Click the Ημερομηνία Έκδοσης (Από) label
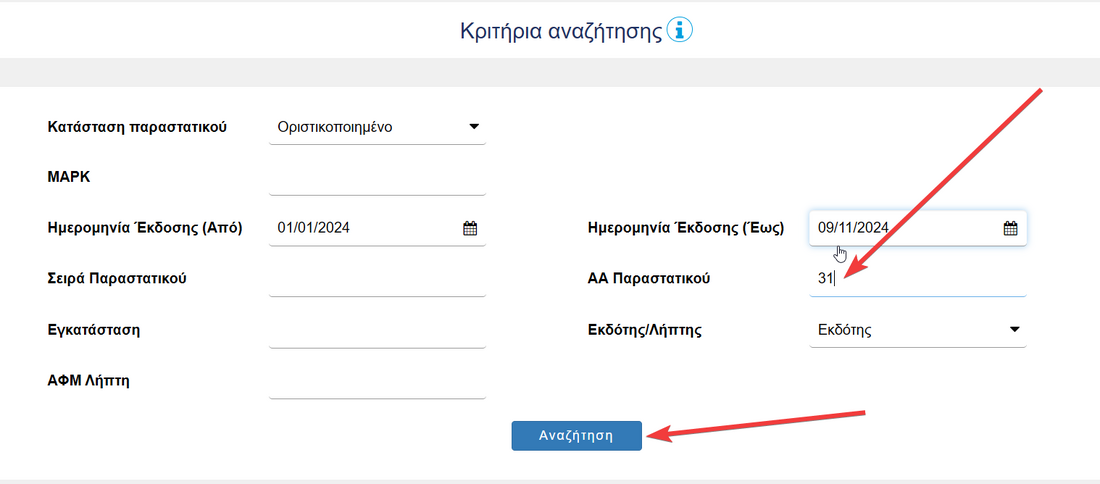 click(145, 227)
